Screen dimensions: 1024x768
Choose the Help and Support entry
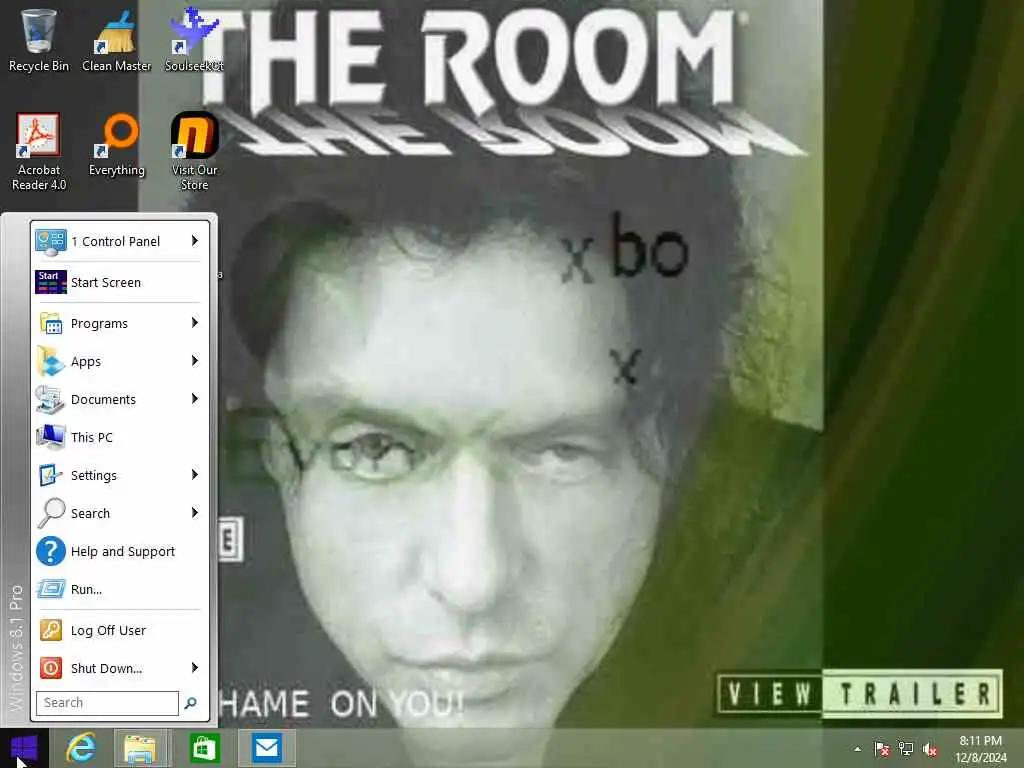click(x=120, y=551)
